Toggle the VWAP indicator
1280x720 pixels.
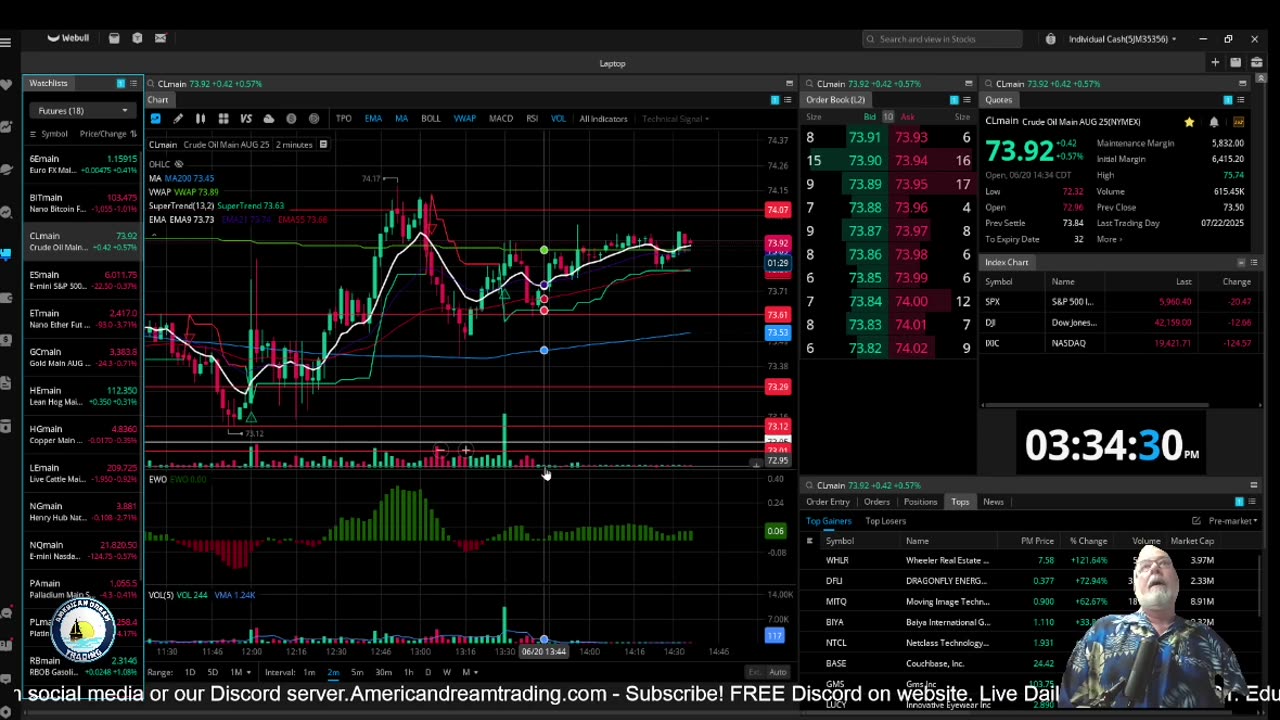pos(464,119)
